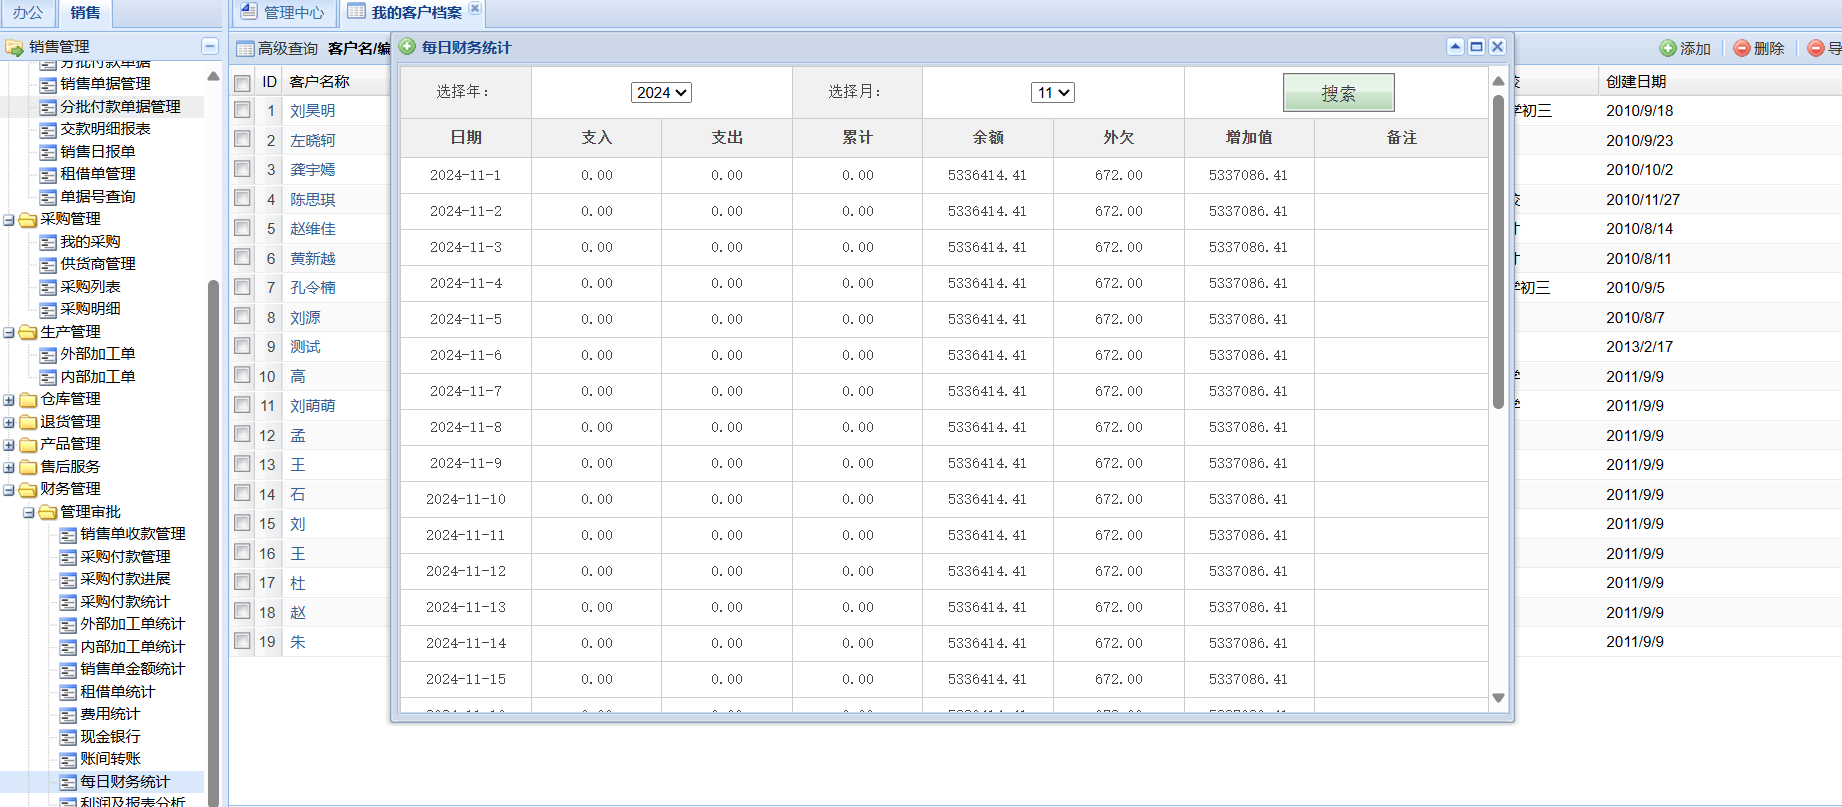The height and width of the screenshot is (807, 1842).
Task: Check the select-all checkbox in table header
Action: tap(243, 82)
